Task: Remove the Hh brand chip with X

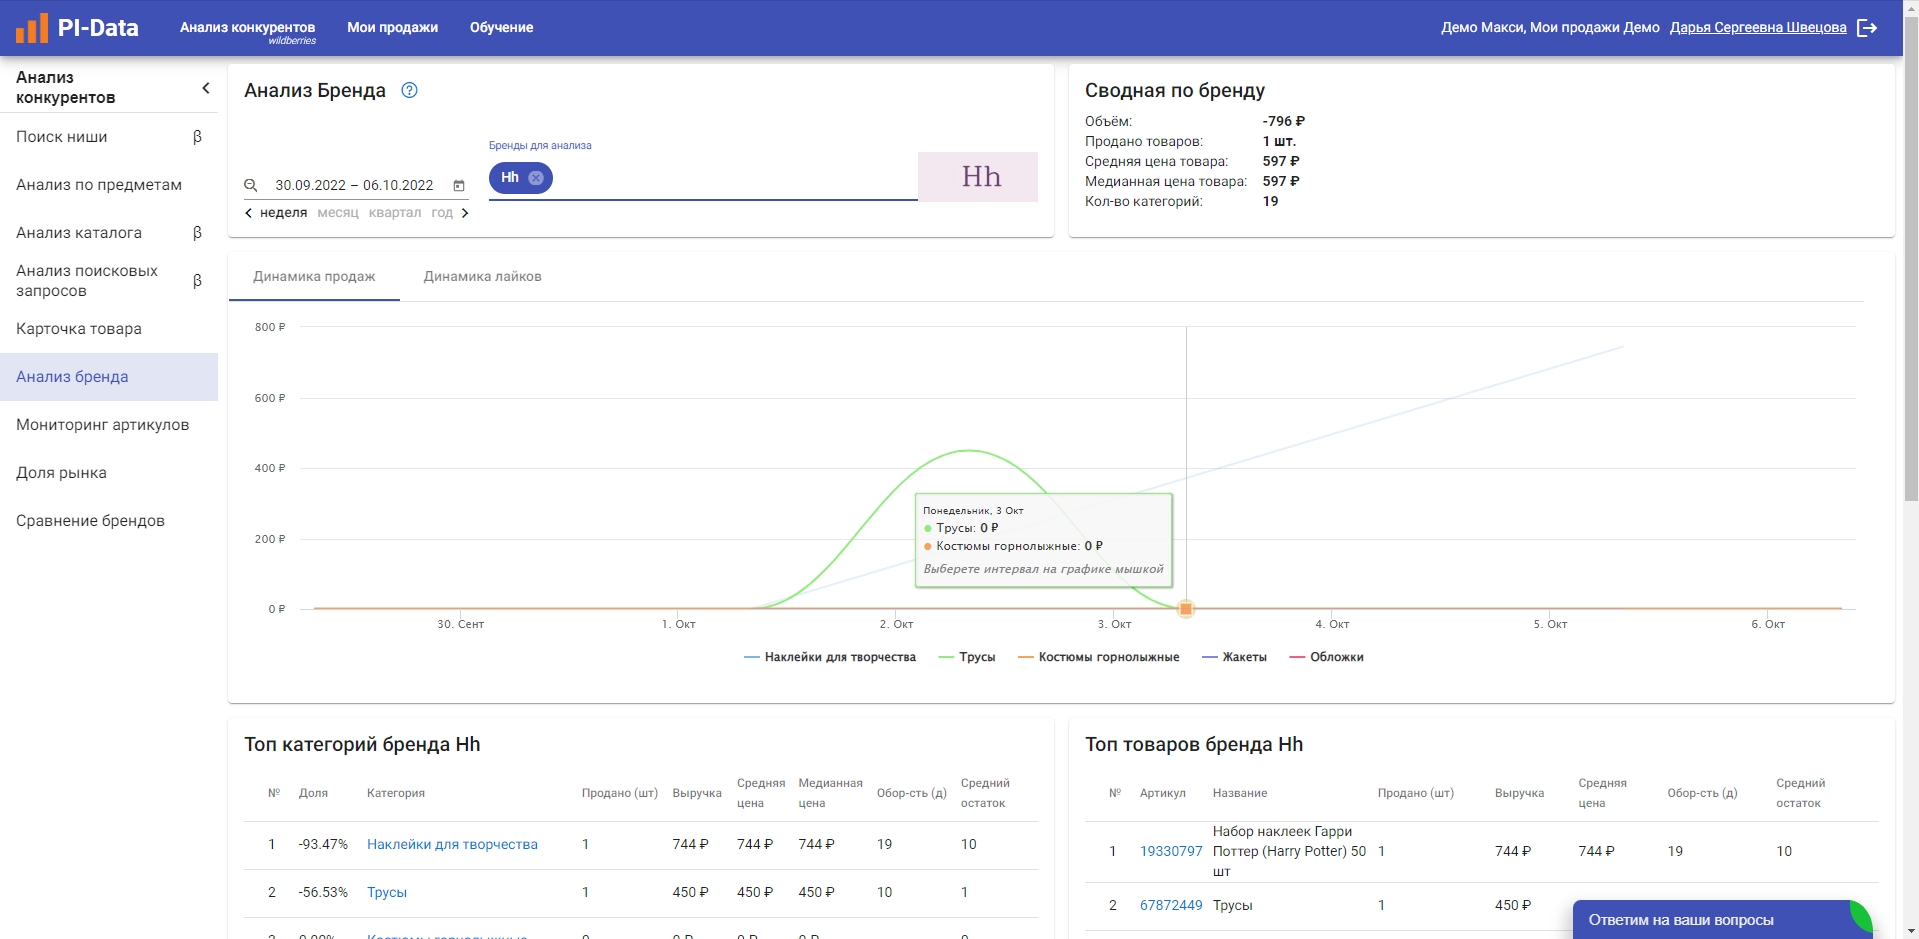Action: pos(536,178)
